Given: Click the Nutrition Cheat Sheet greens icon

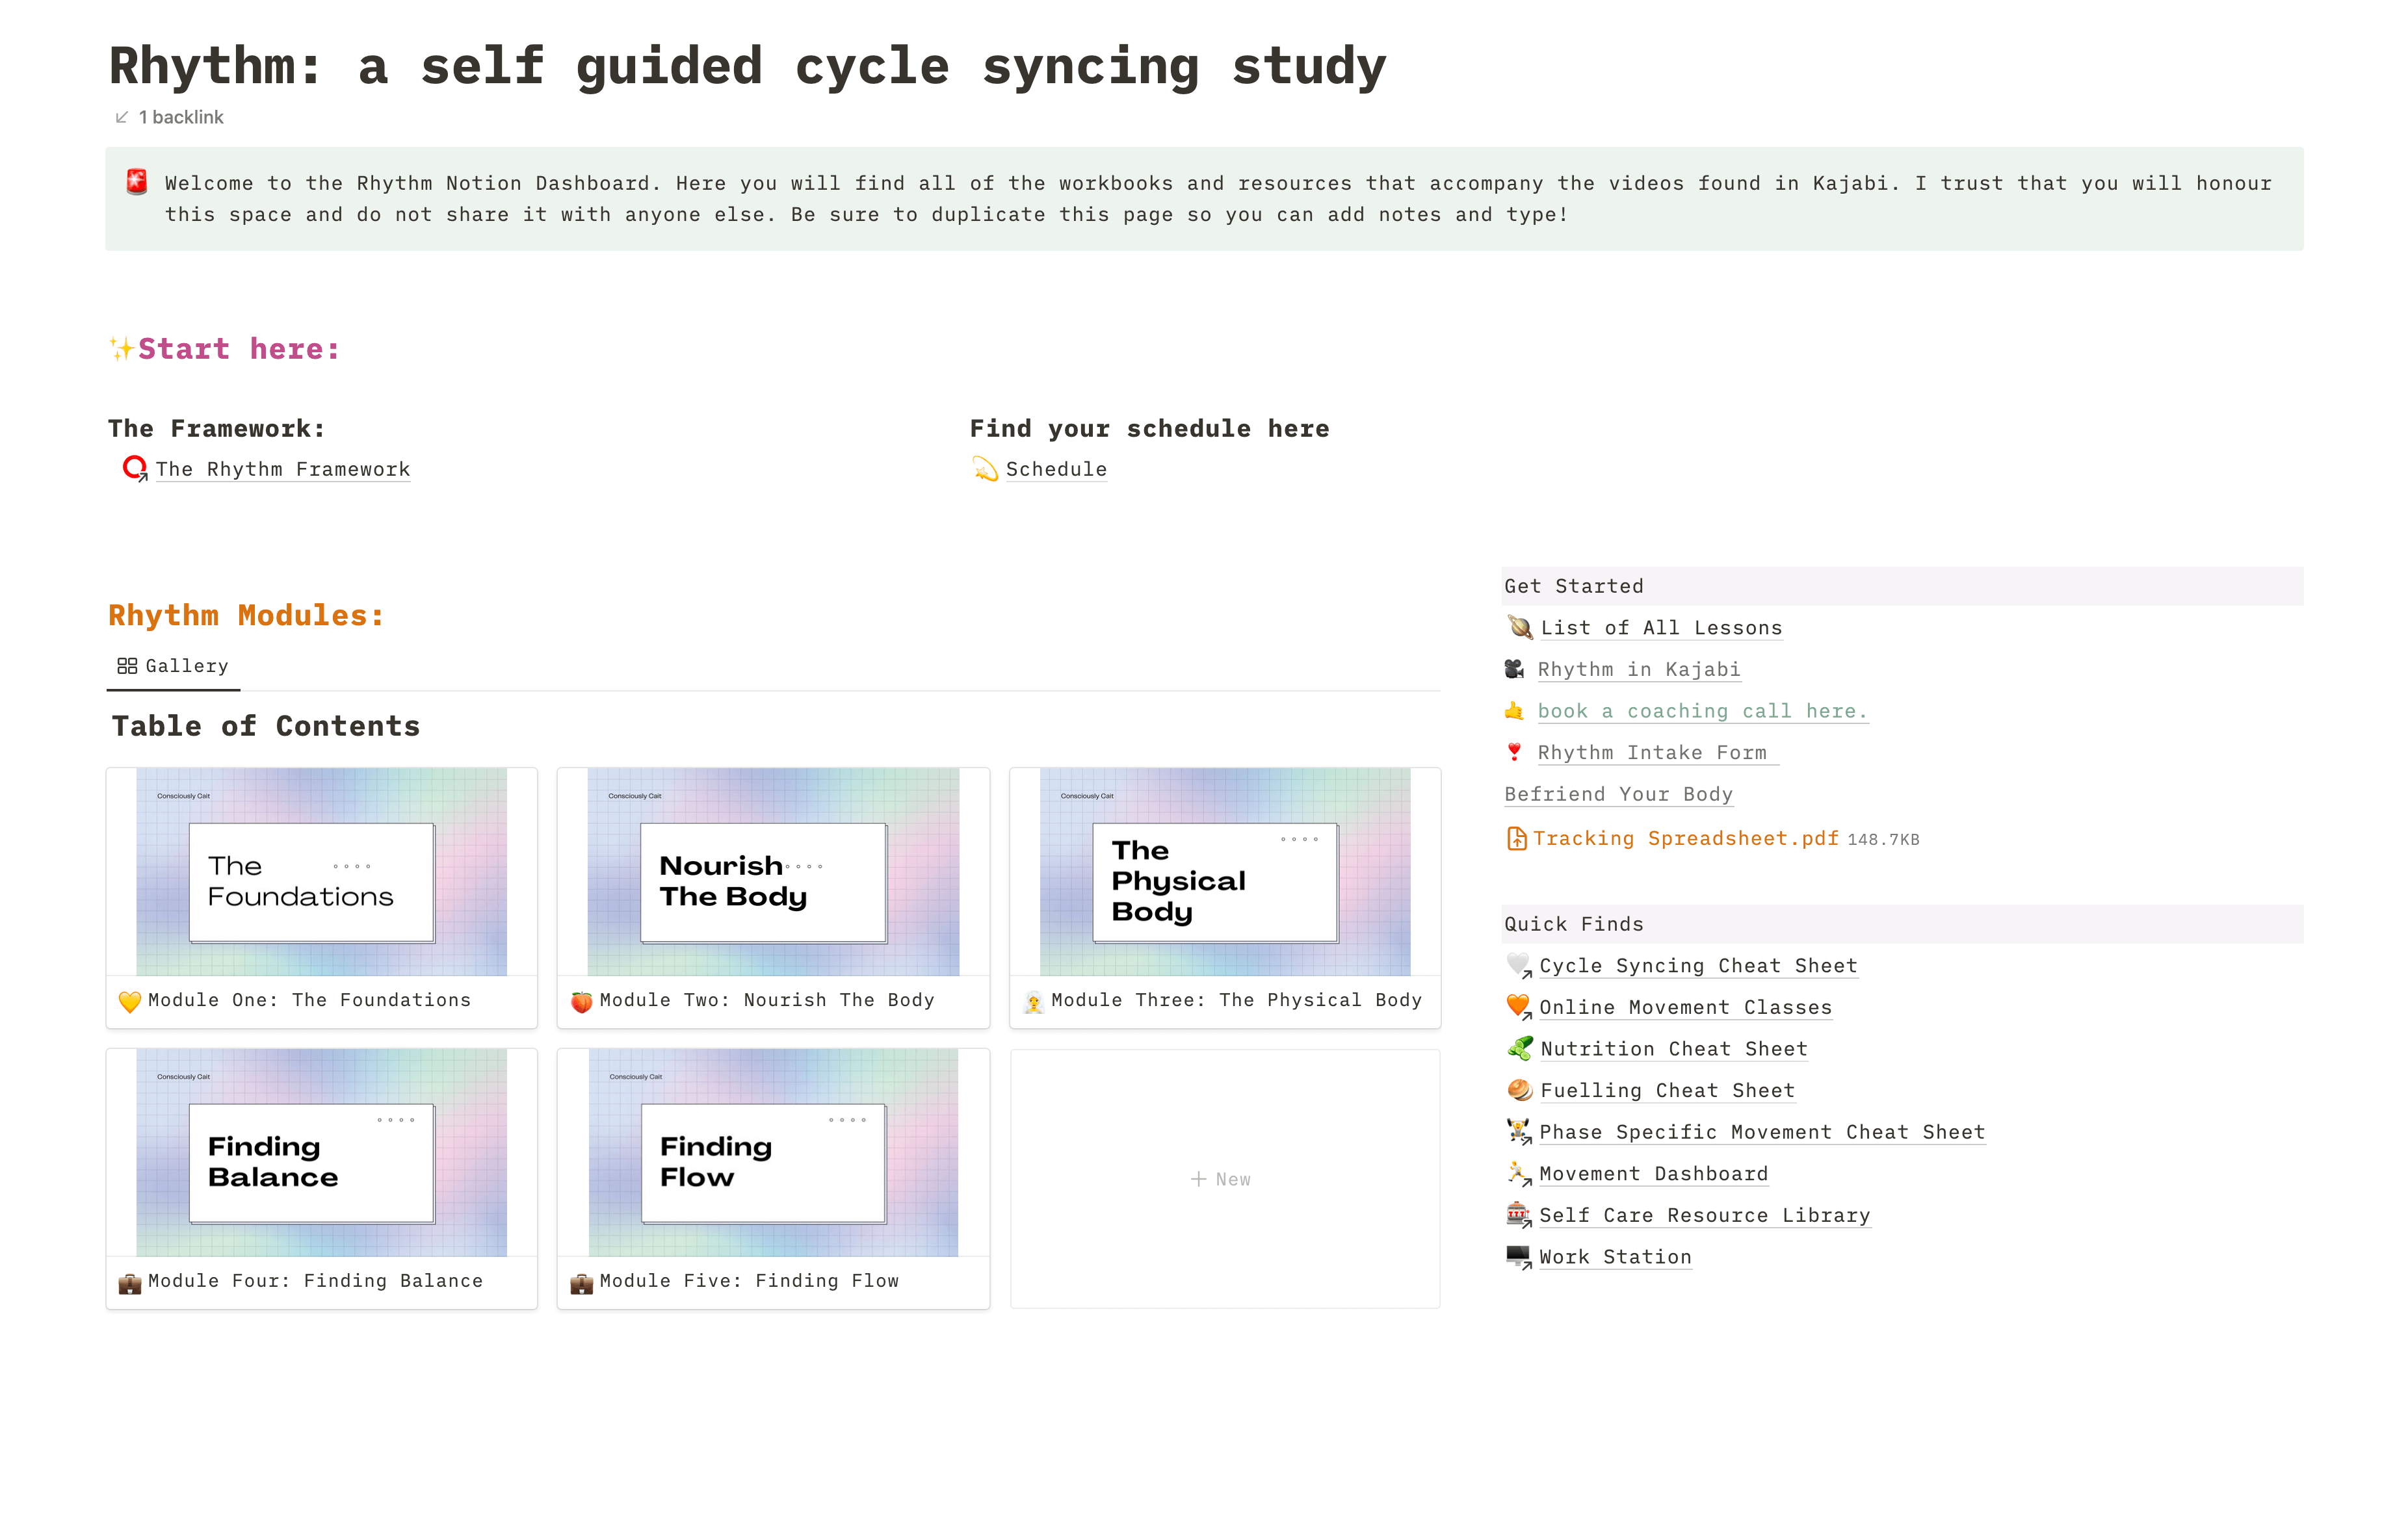Looking at the screenshot, I should coord(1519,1048).
